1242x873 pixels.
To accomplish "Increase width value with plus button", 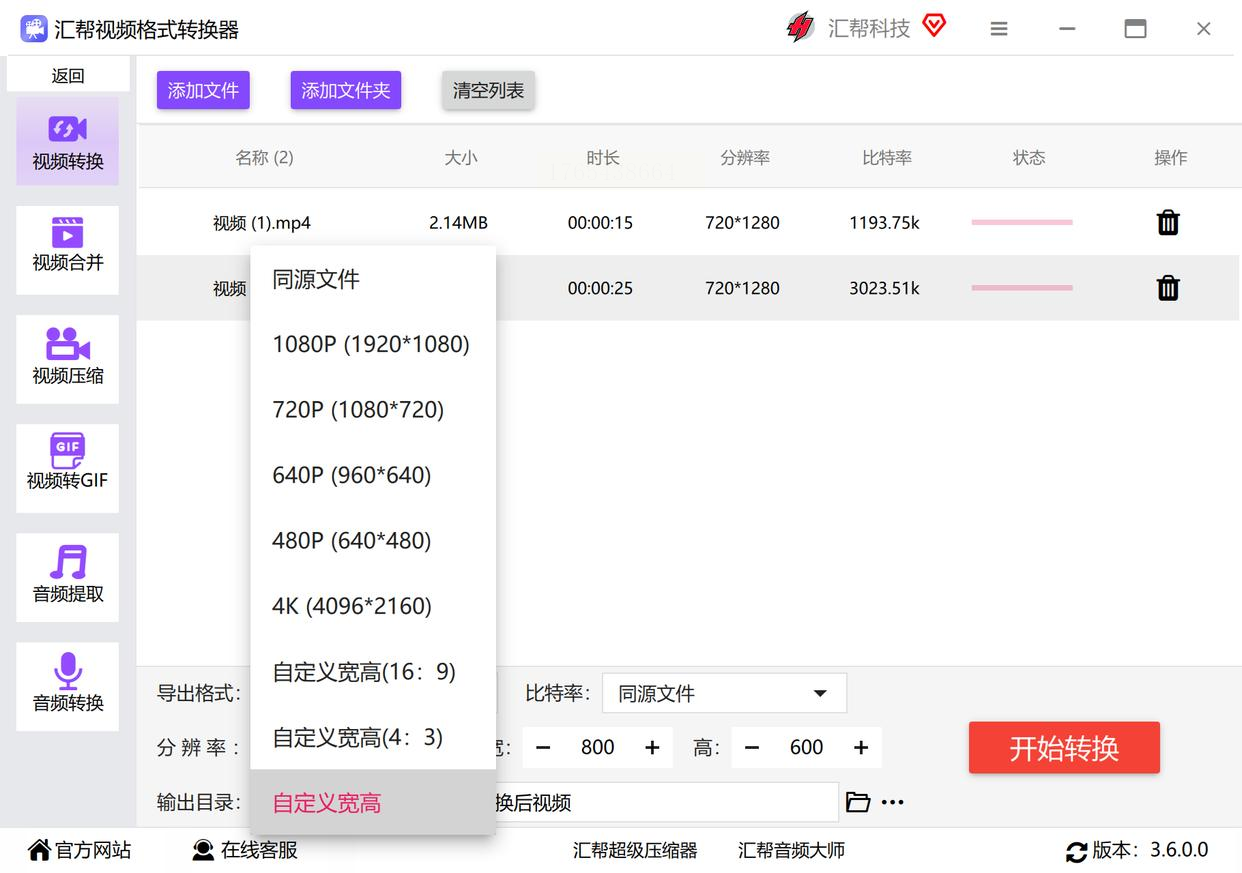I will (652, 748).
